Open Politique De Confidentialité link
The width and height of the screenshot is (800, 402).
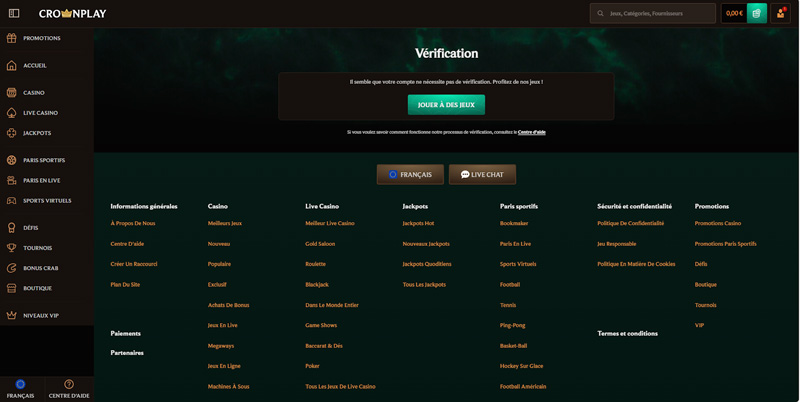[631, 223]
